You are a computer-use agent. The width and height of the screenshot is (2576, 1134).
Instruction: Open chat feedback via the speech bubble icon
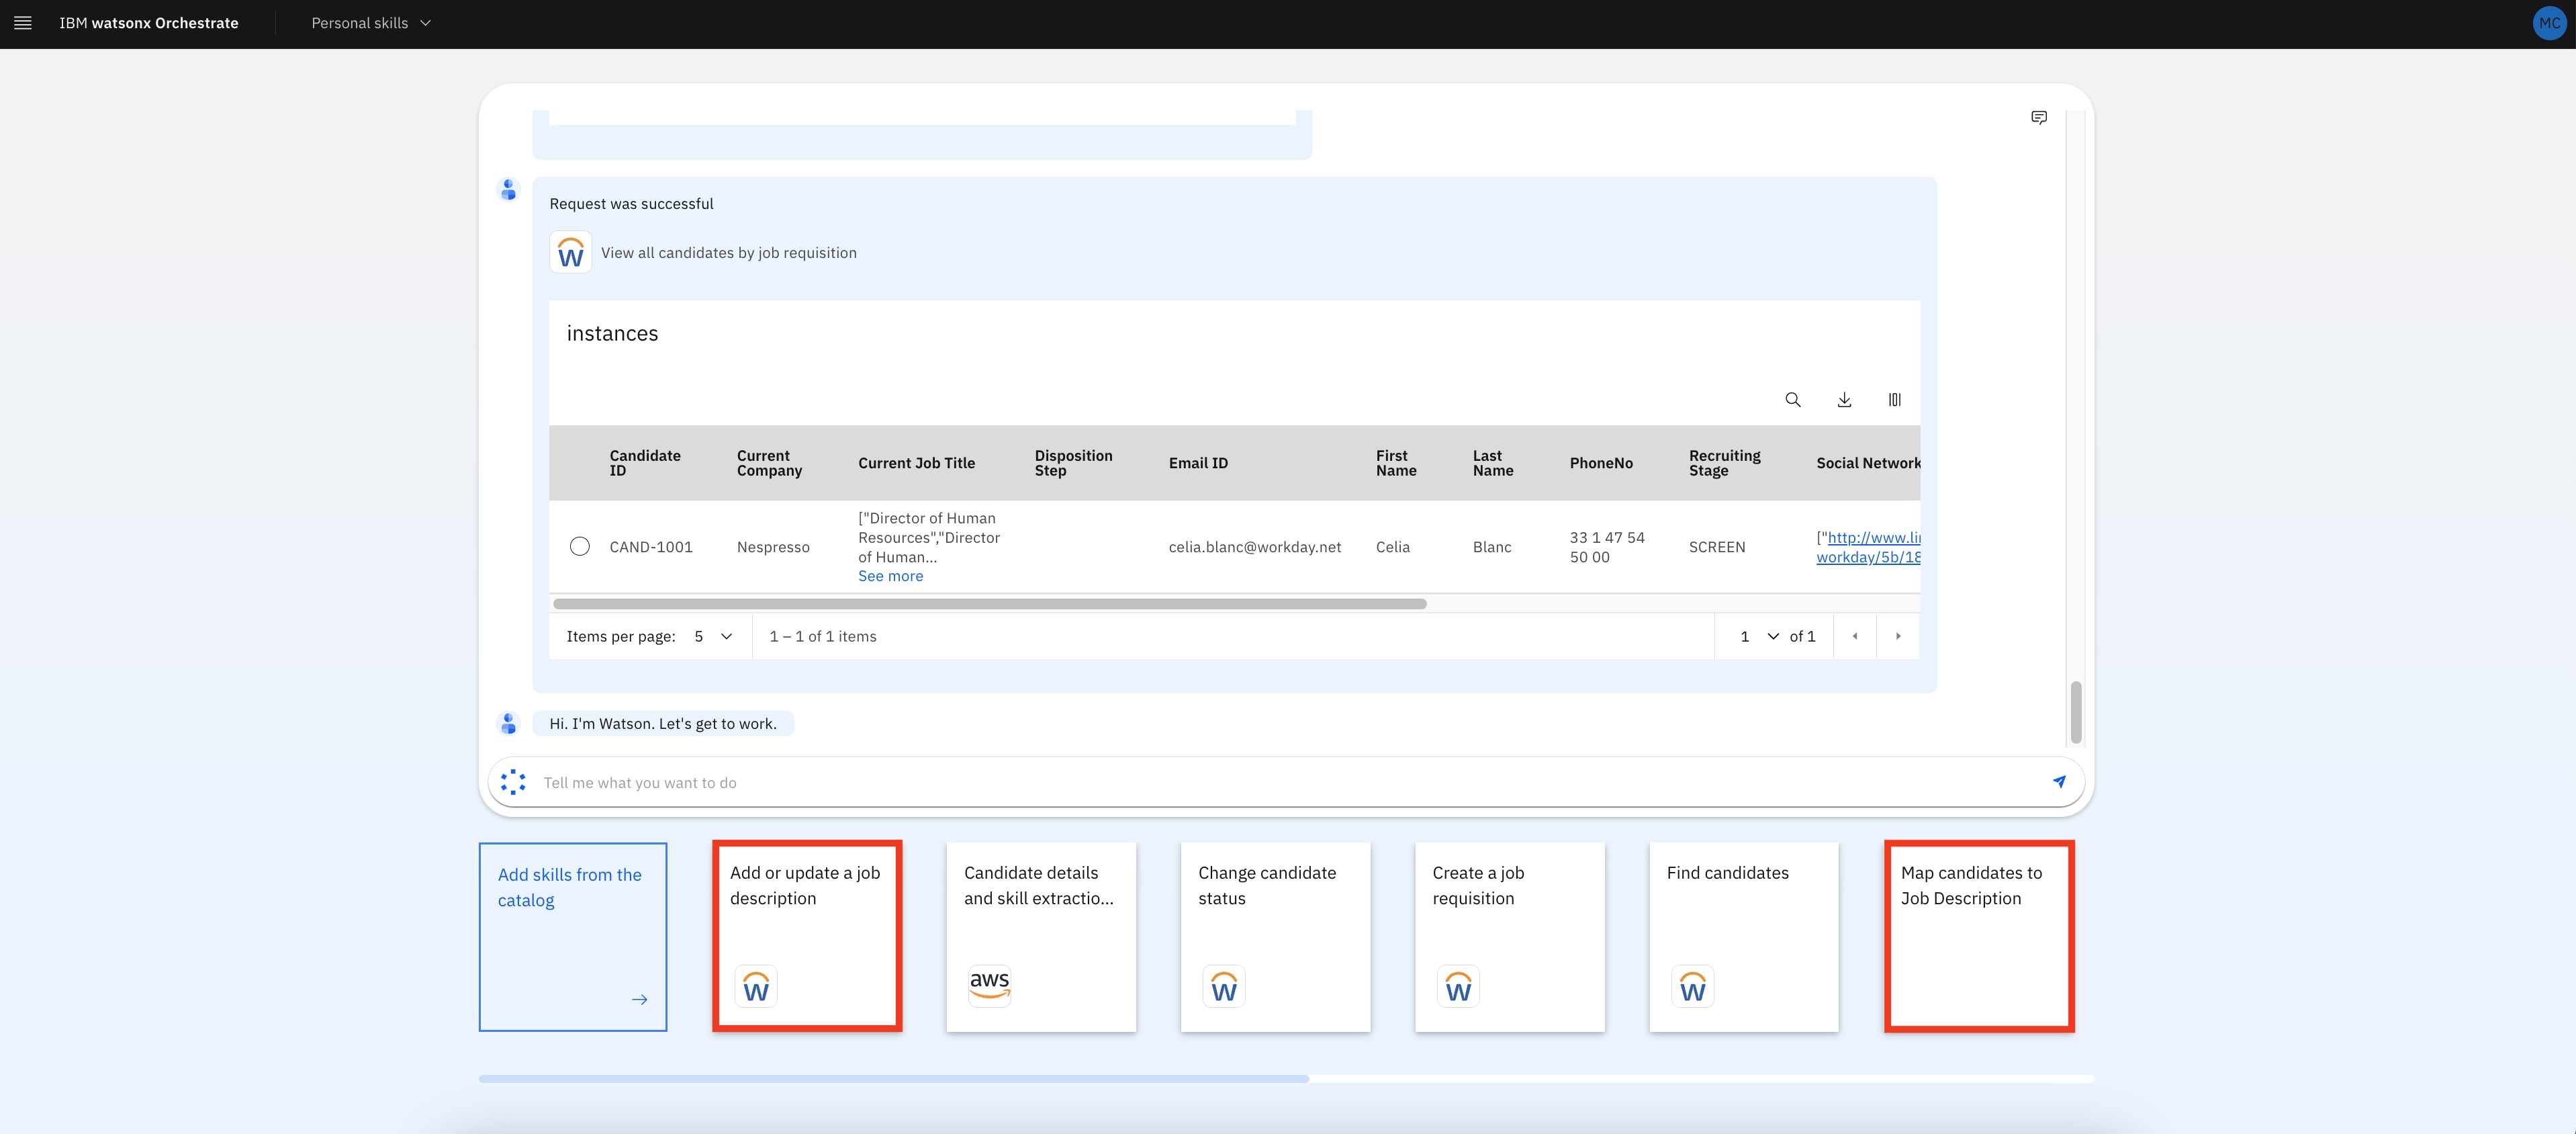click(x=2038, y=117)
